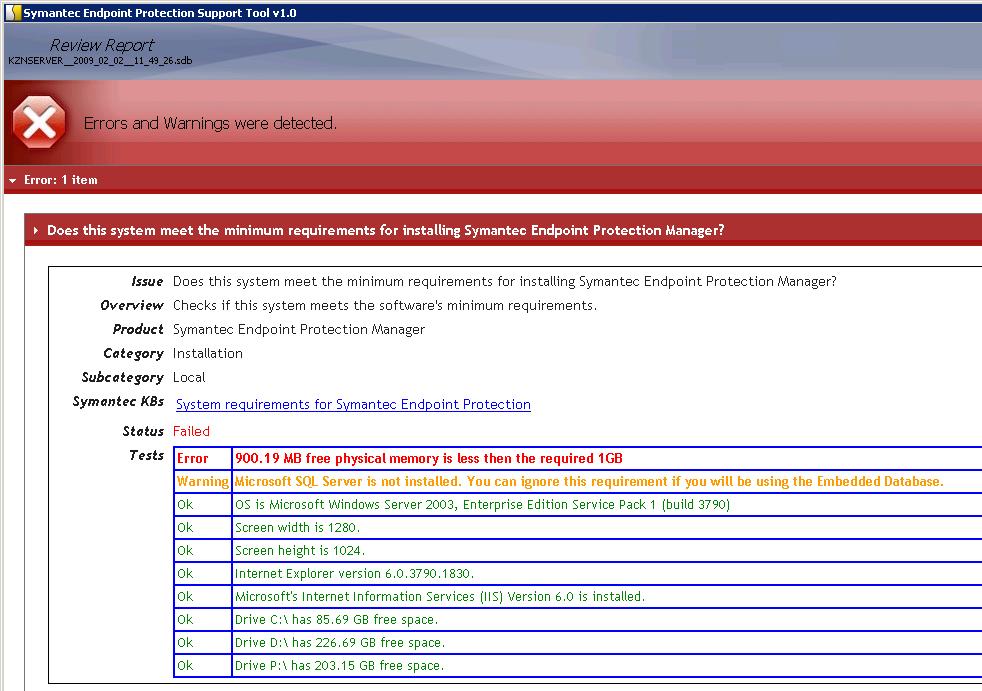Click 'Drive C:\ has 85.69 GB free space.'
The image size is (982, 691).
[x=336, y=620]
